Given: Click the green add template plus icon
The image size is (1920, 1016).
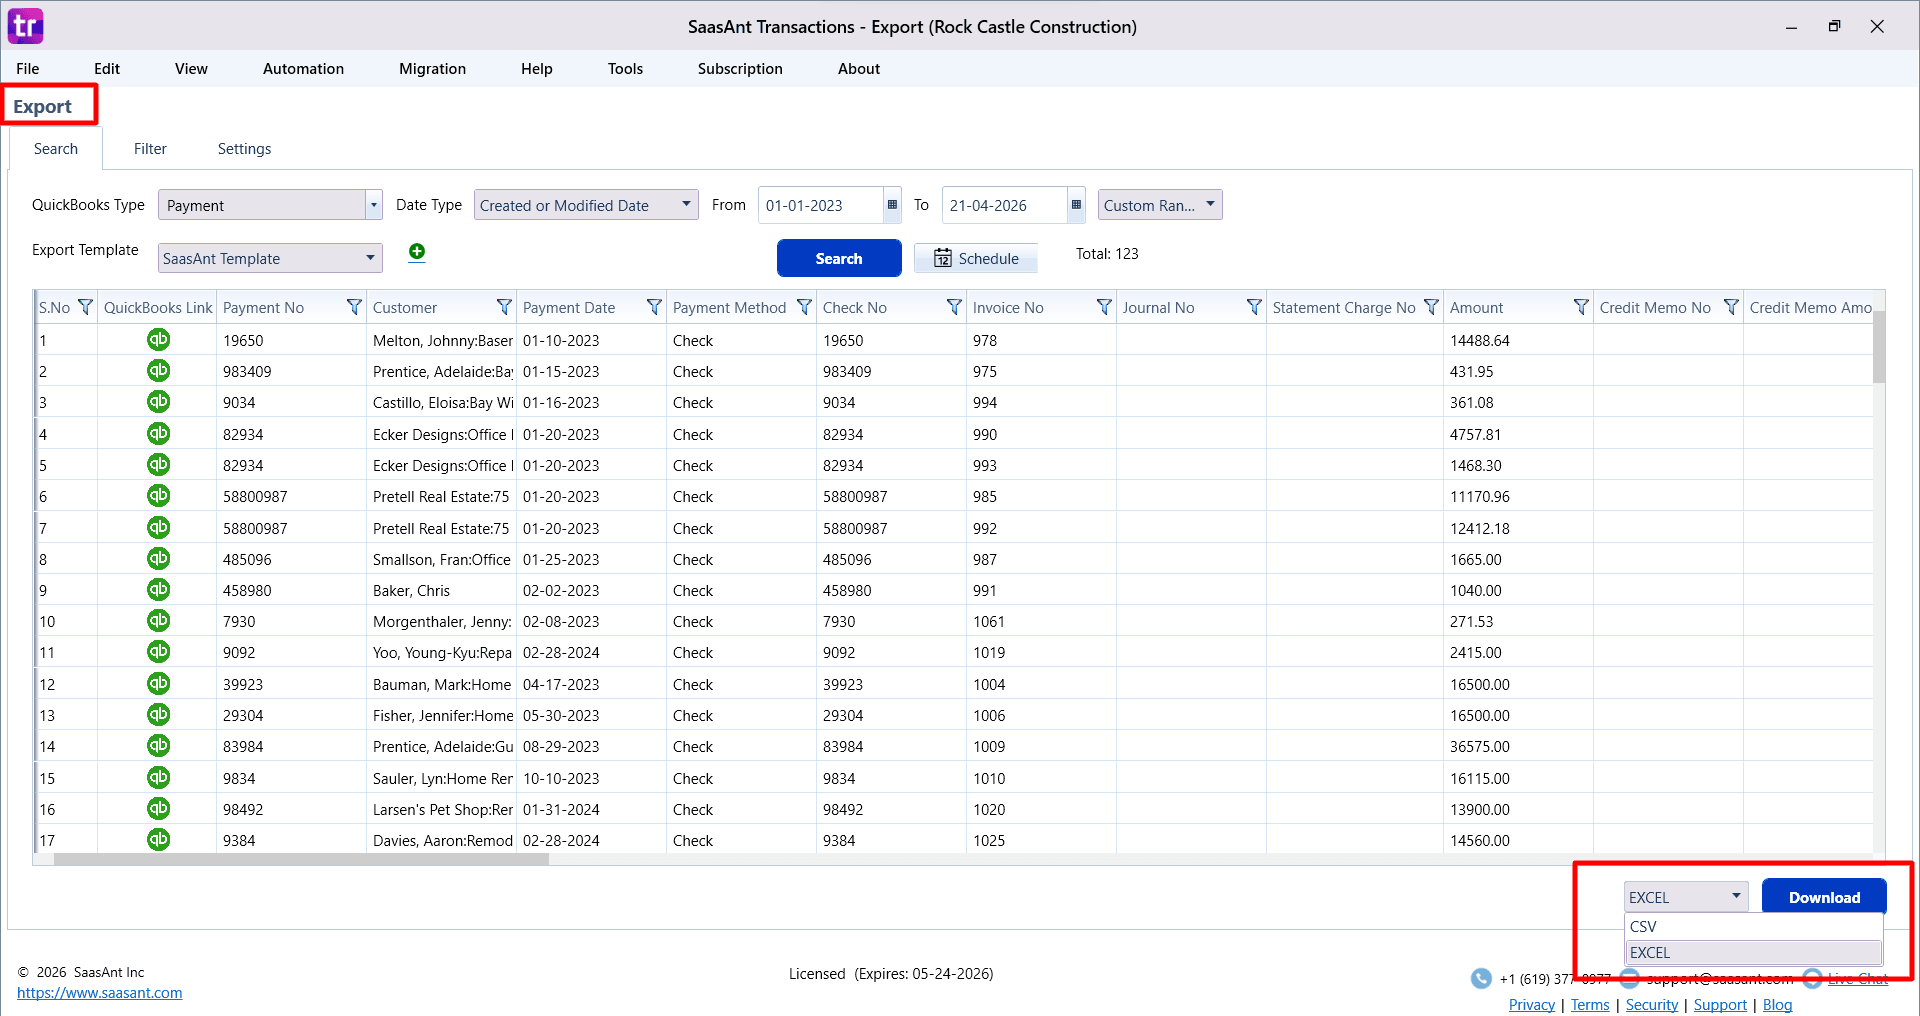Looking at the screenshot, I should (417, 252).
